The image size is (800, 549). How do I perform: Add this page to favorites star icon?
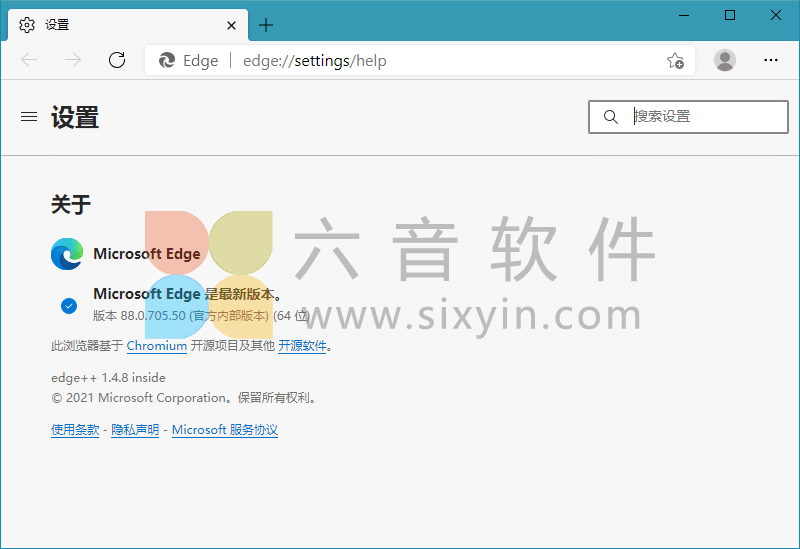click(675, 61)
